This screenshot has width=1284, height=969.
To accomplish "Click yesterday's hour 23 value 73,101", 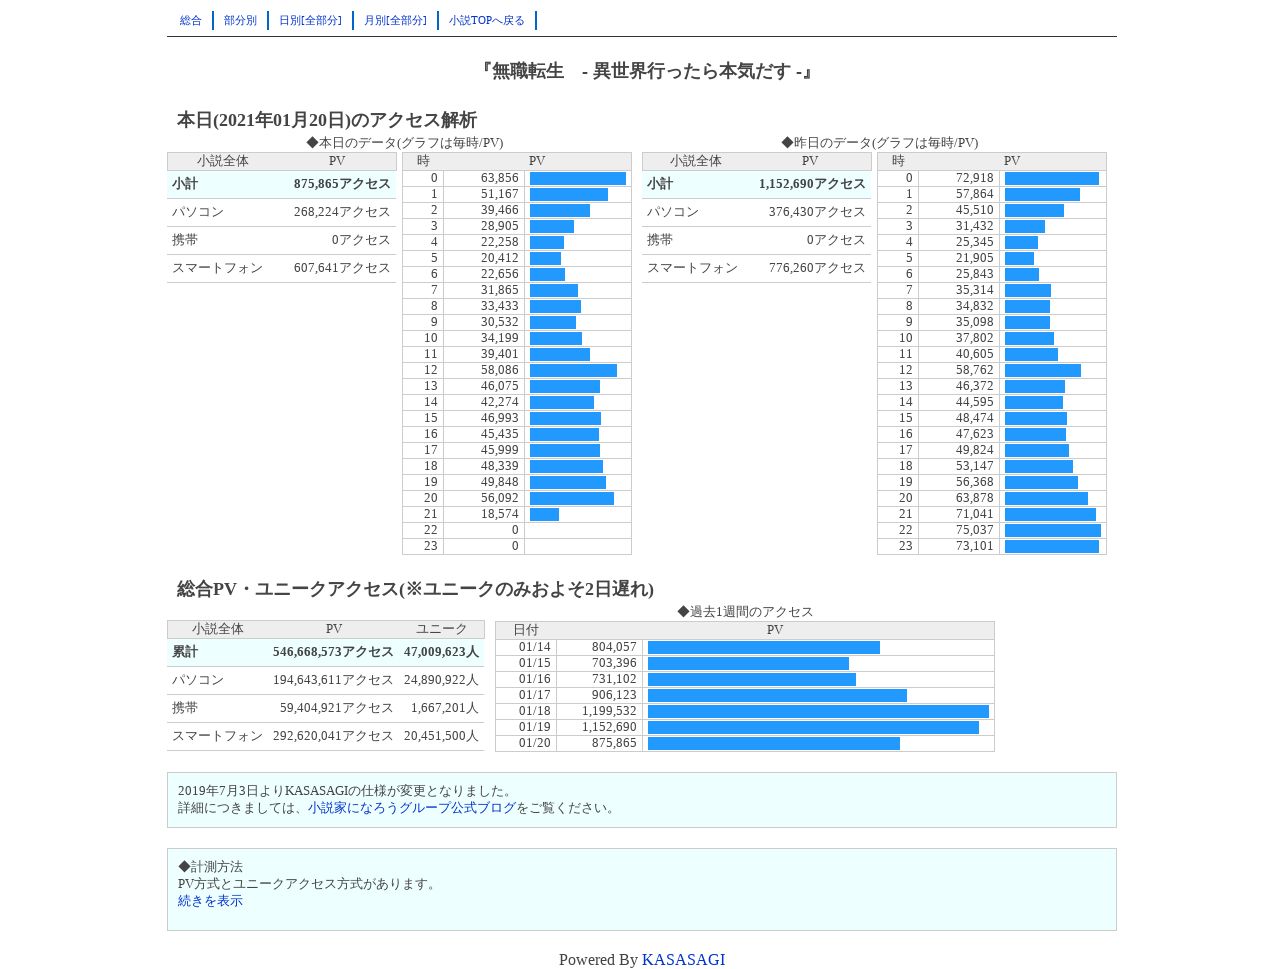I will point(975,546).
